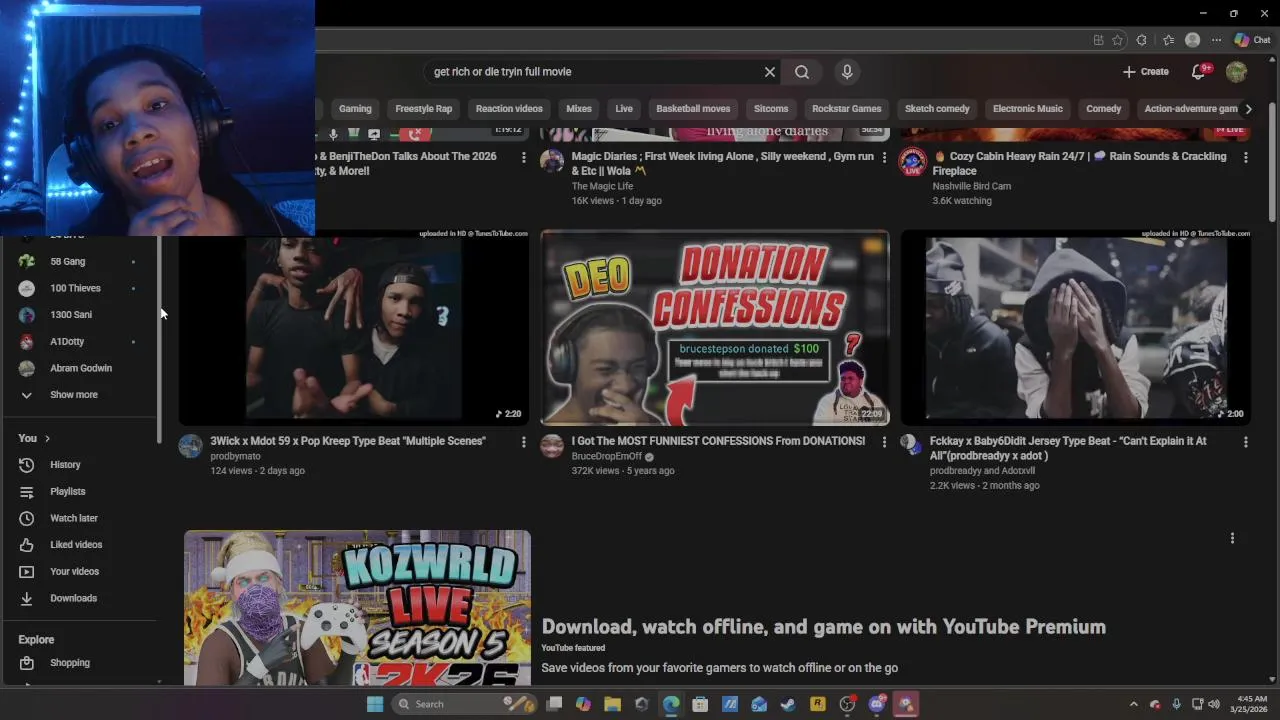Start voice search with the microphone icon
Image resolution: width=1280 pixels, height=720 pixels.
pyautogui.click(x=847, y=72)
